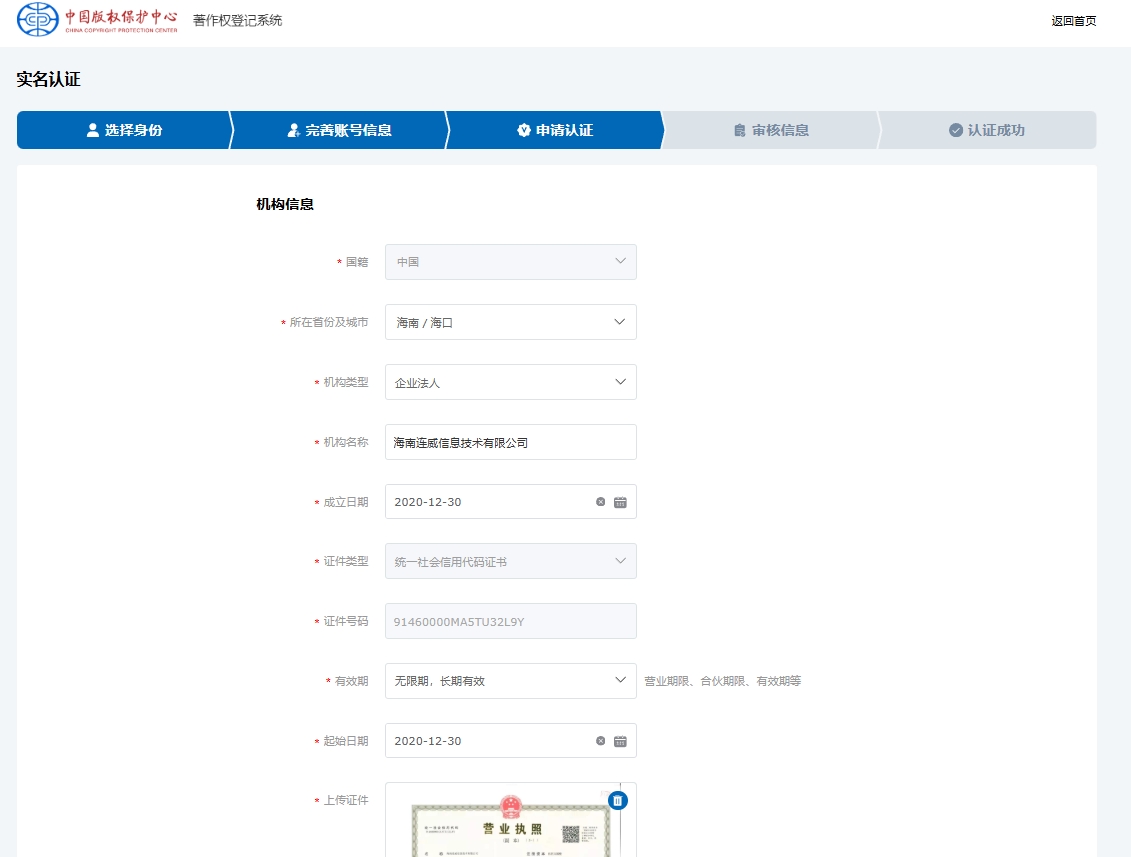Clear the 成立日期 date with the x icon
Screen dimensions: 1131x857
pyautogui.click(x=601, y=502)
